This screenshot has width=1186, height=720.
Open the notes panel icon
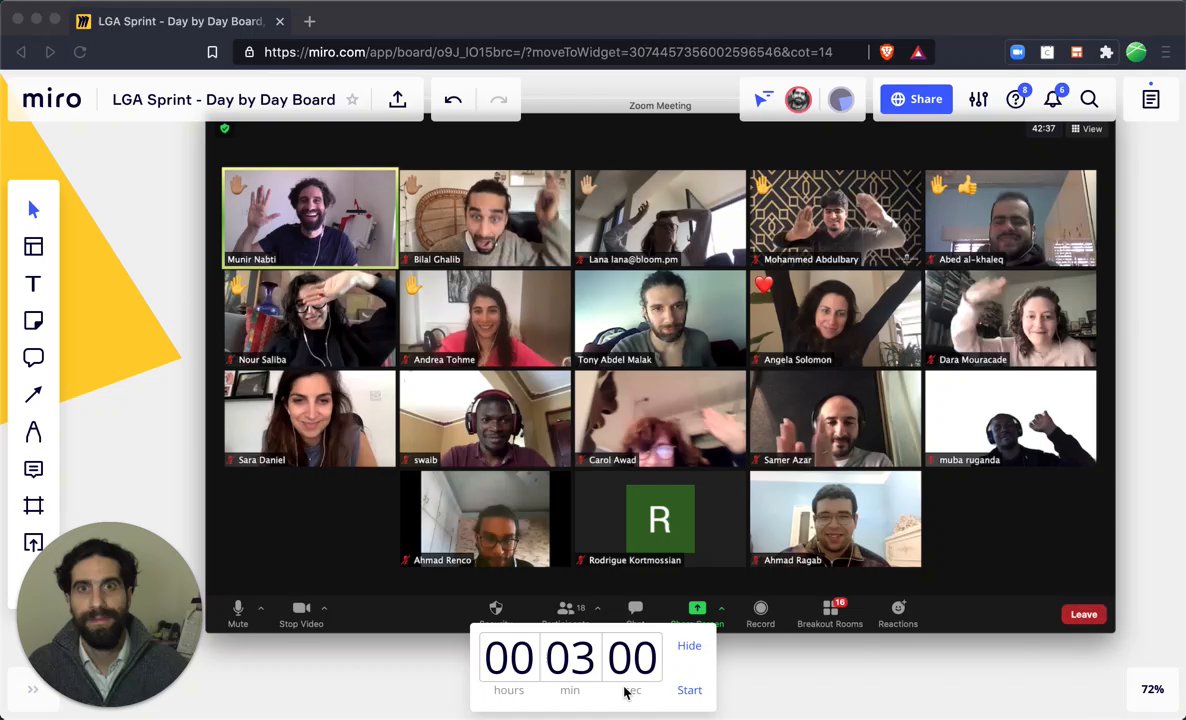point(1150,98)
